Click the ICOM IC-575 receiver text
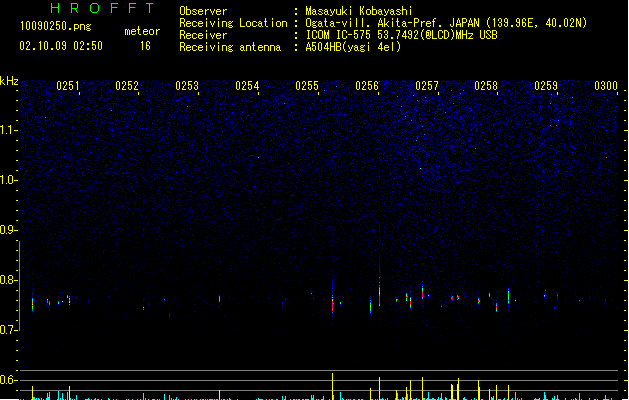Image resolution: width=629 pixels, height=400 pixels. tap(401, 35)
